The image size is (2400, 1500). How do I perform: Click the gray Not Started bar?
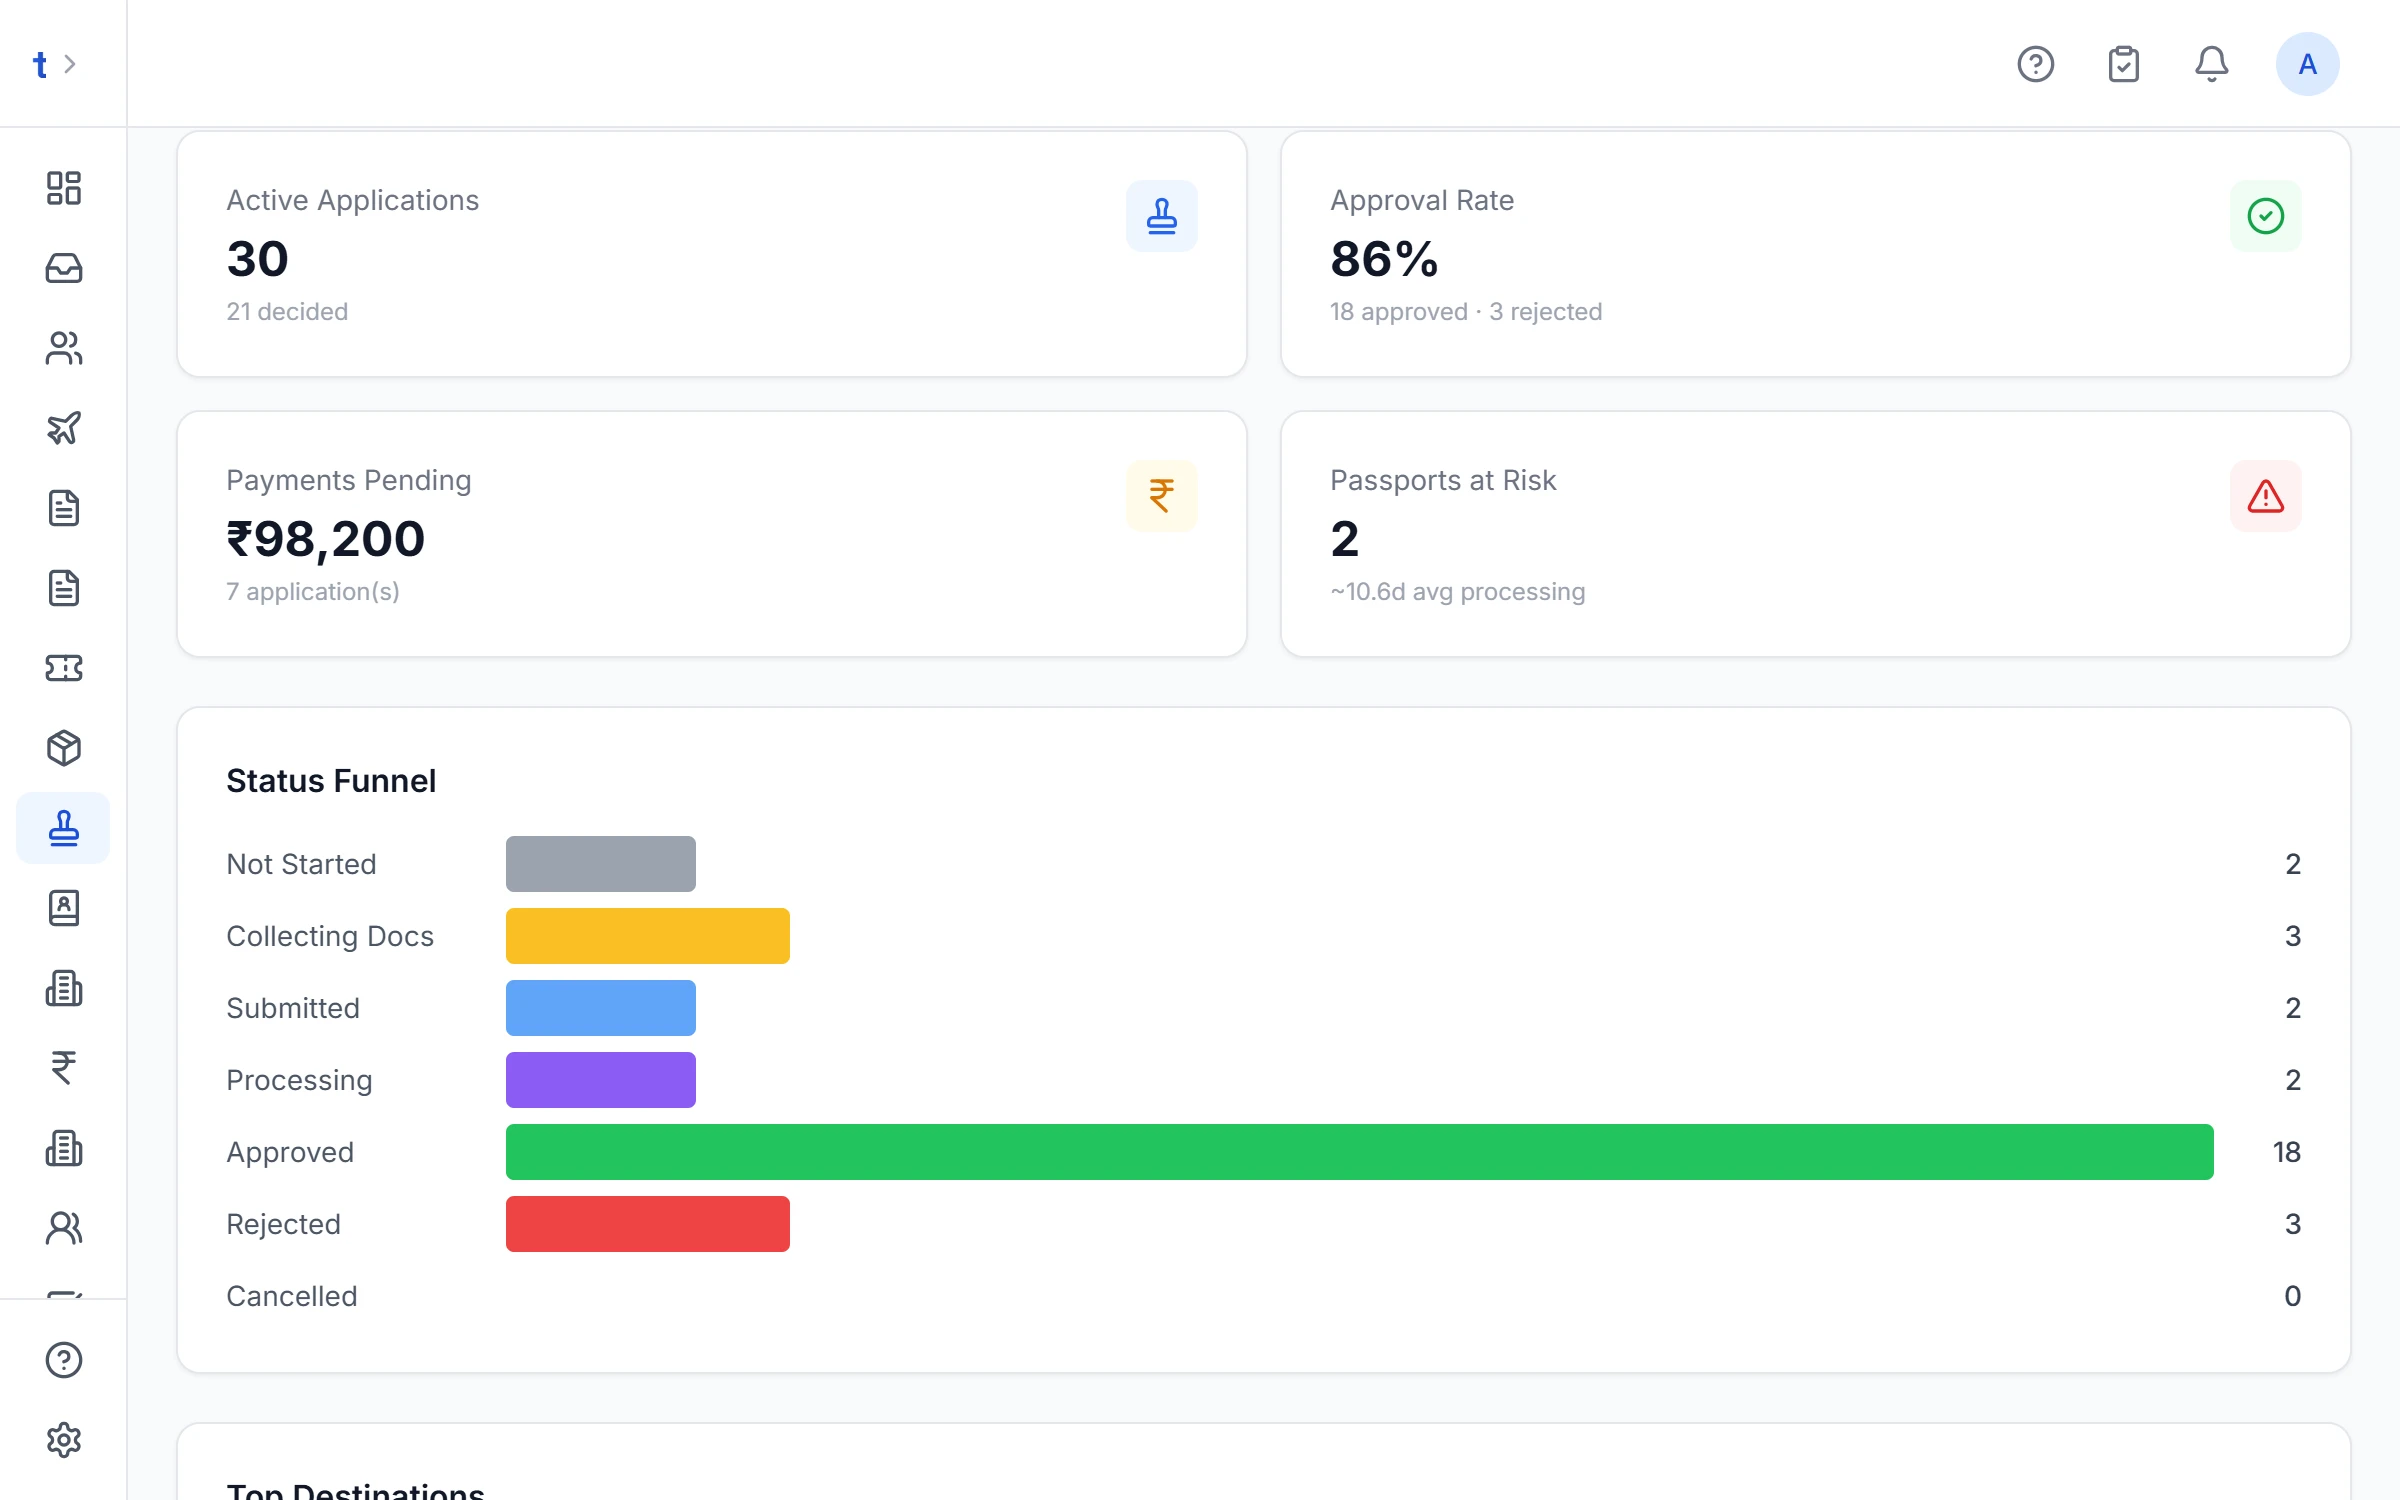(x=600, y=864)
